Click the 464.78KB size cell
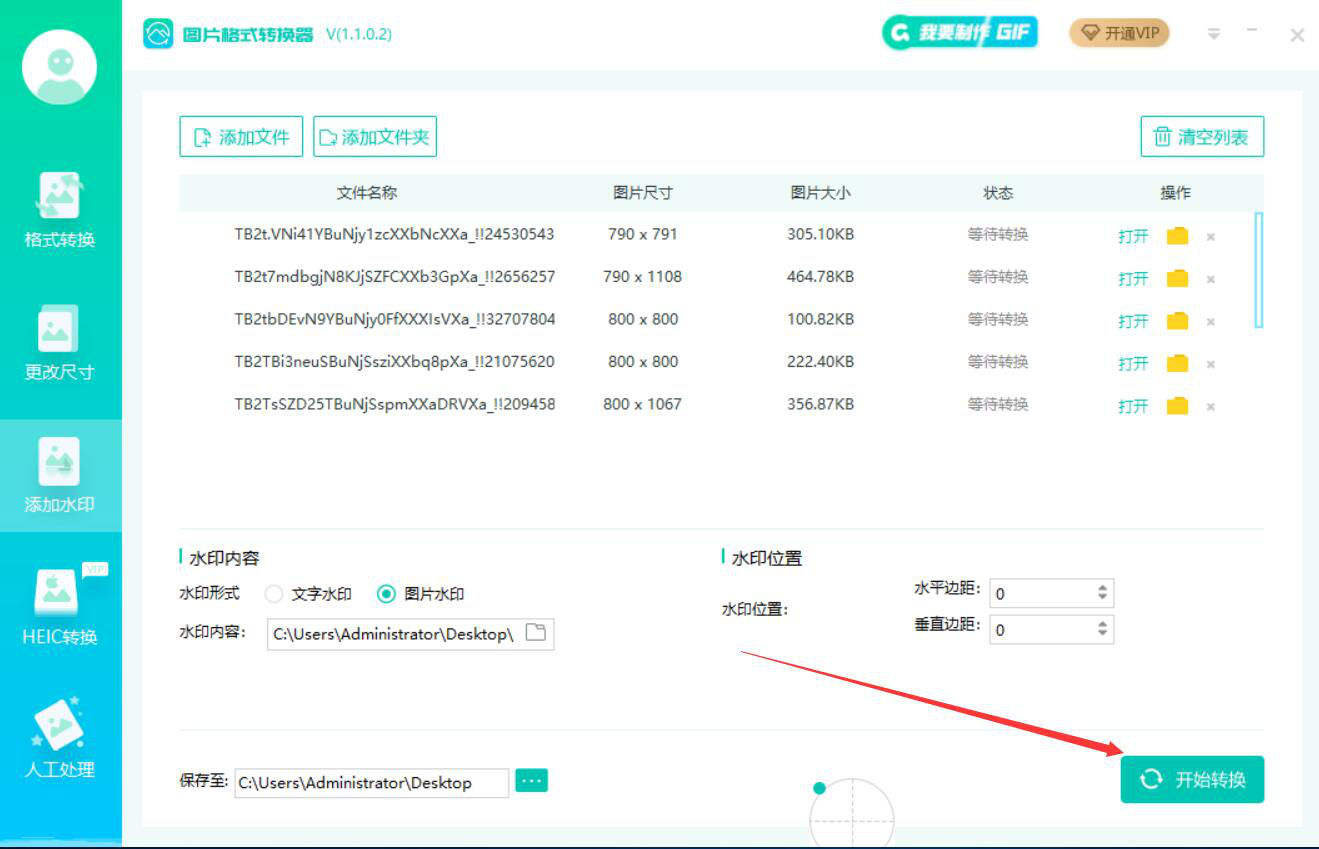1319x849 pixels. click(x=821, y=277)
